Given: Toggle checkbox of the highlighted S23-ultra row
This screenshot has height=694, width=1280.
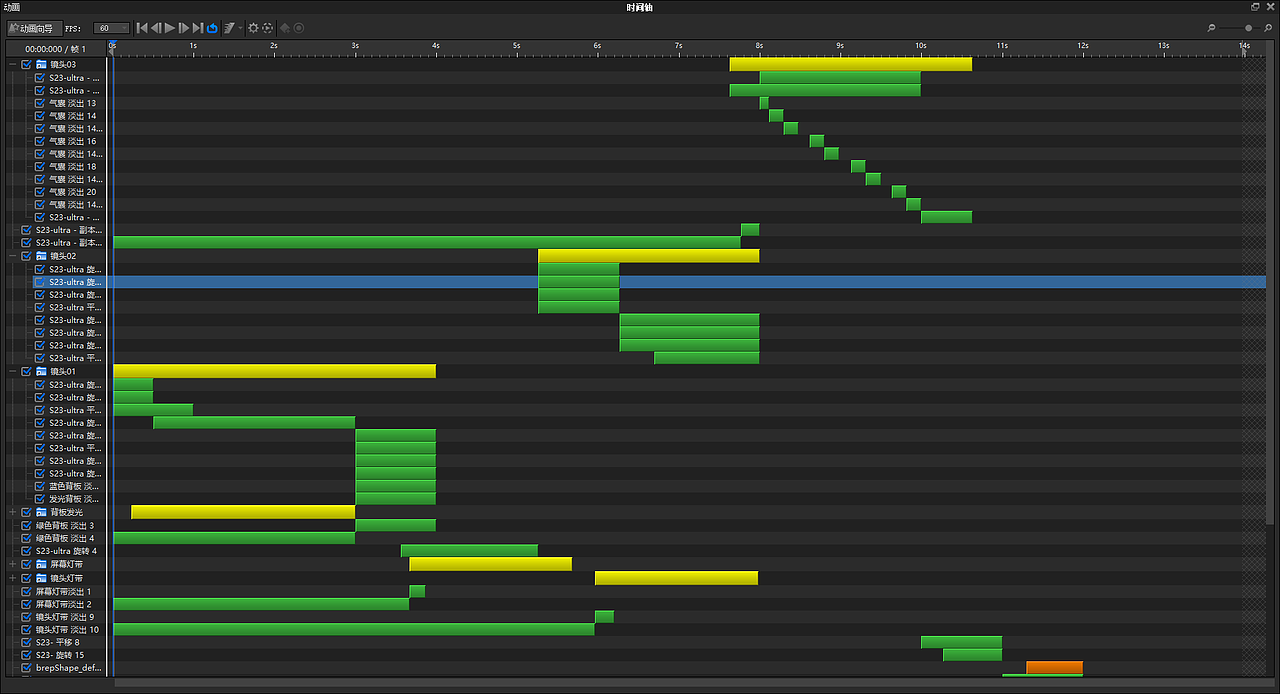Looking at the screenshot, I should tap(41, 282).
